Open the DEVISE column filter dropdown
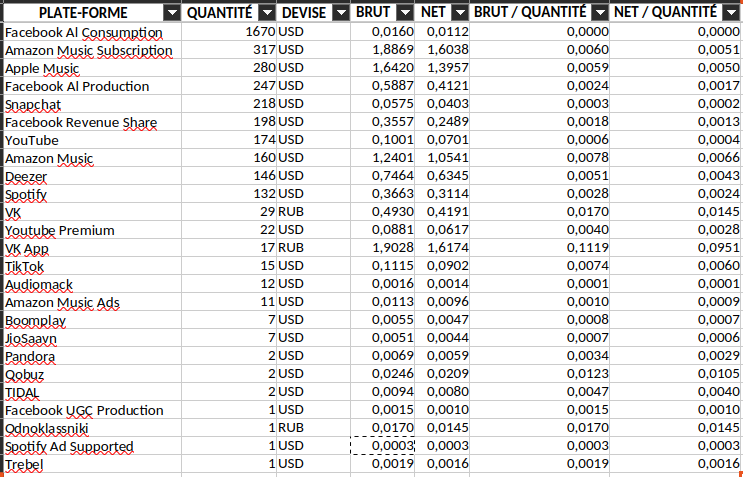Screen dimensions: 743x477 (x=341, y=13)
